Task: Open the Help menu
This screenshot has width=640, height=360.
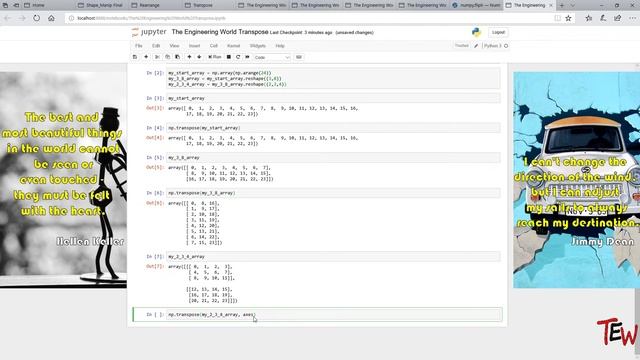Action: (280, 46)
